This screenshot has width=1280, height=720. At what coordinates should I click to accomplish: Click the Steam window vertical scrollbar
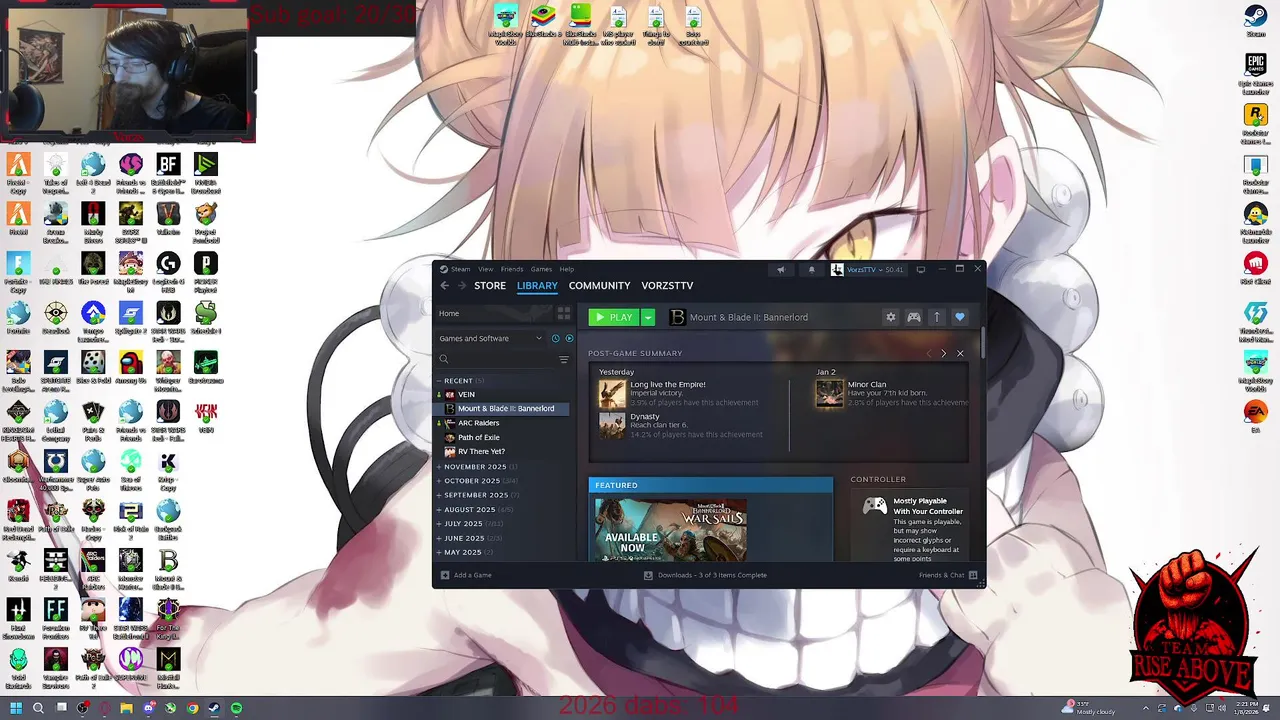[983, 343]
